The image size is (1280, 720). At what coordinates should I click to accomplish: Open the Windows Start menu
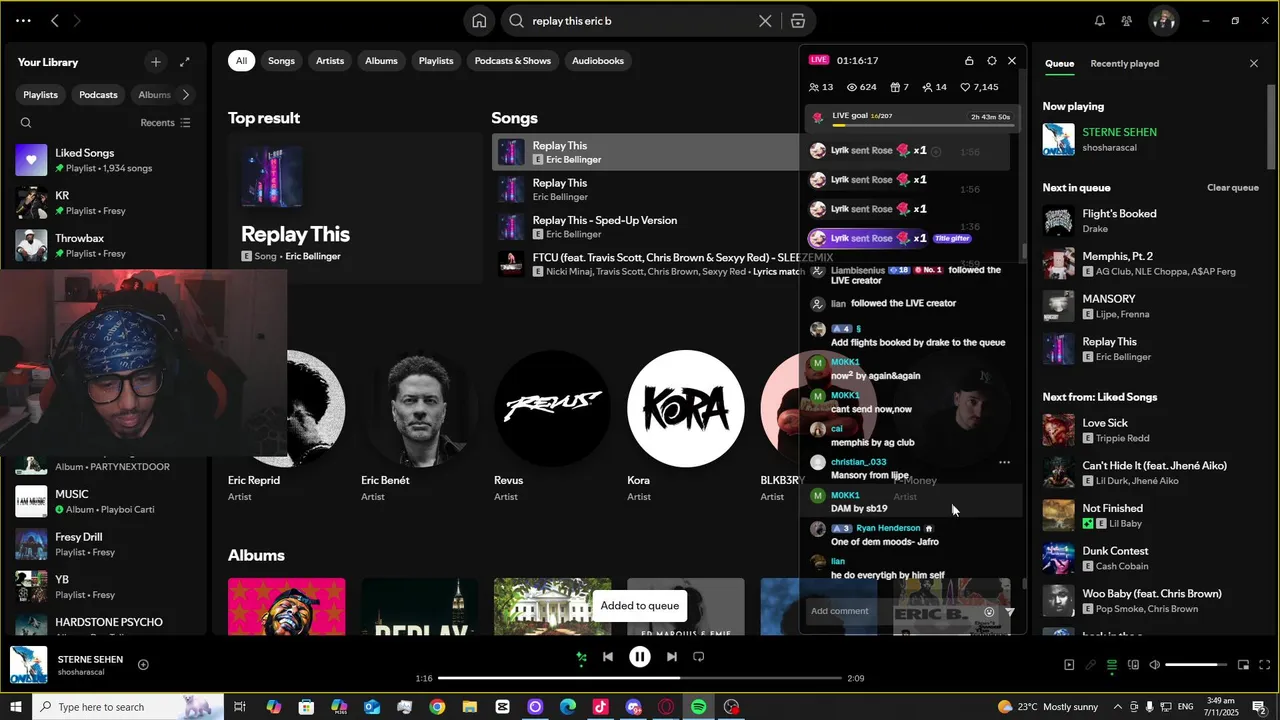coord(16,707)
